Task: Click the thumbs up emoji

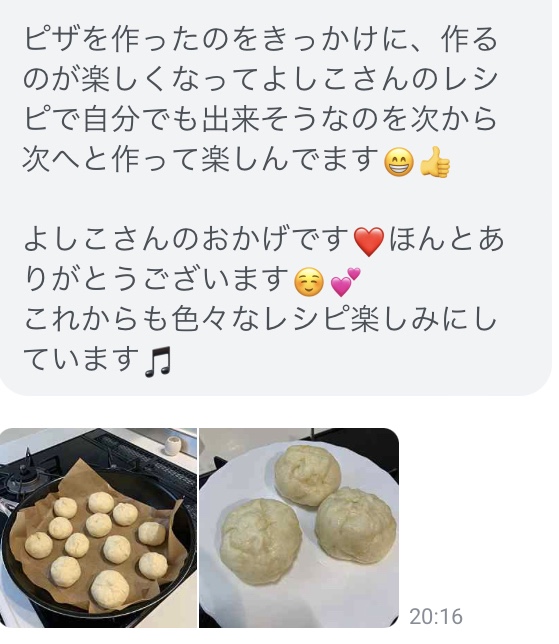Action: click(x=435, y=161)
